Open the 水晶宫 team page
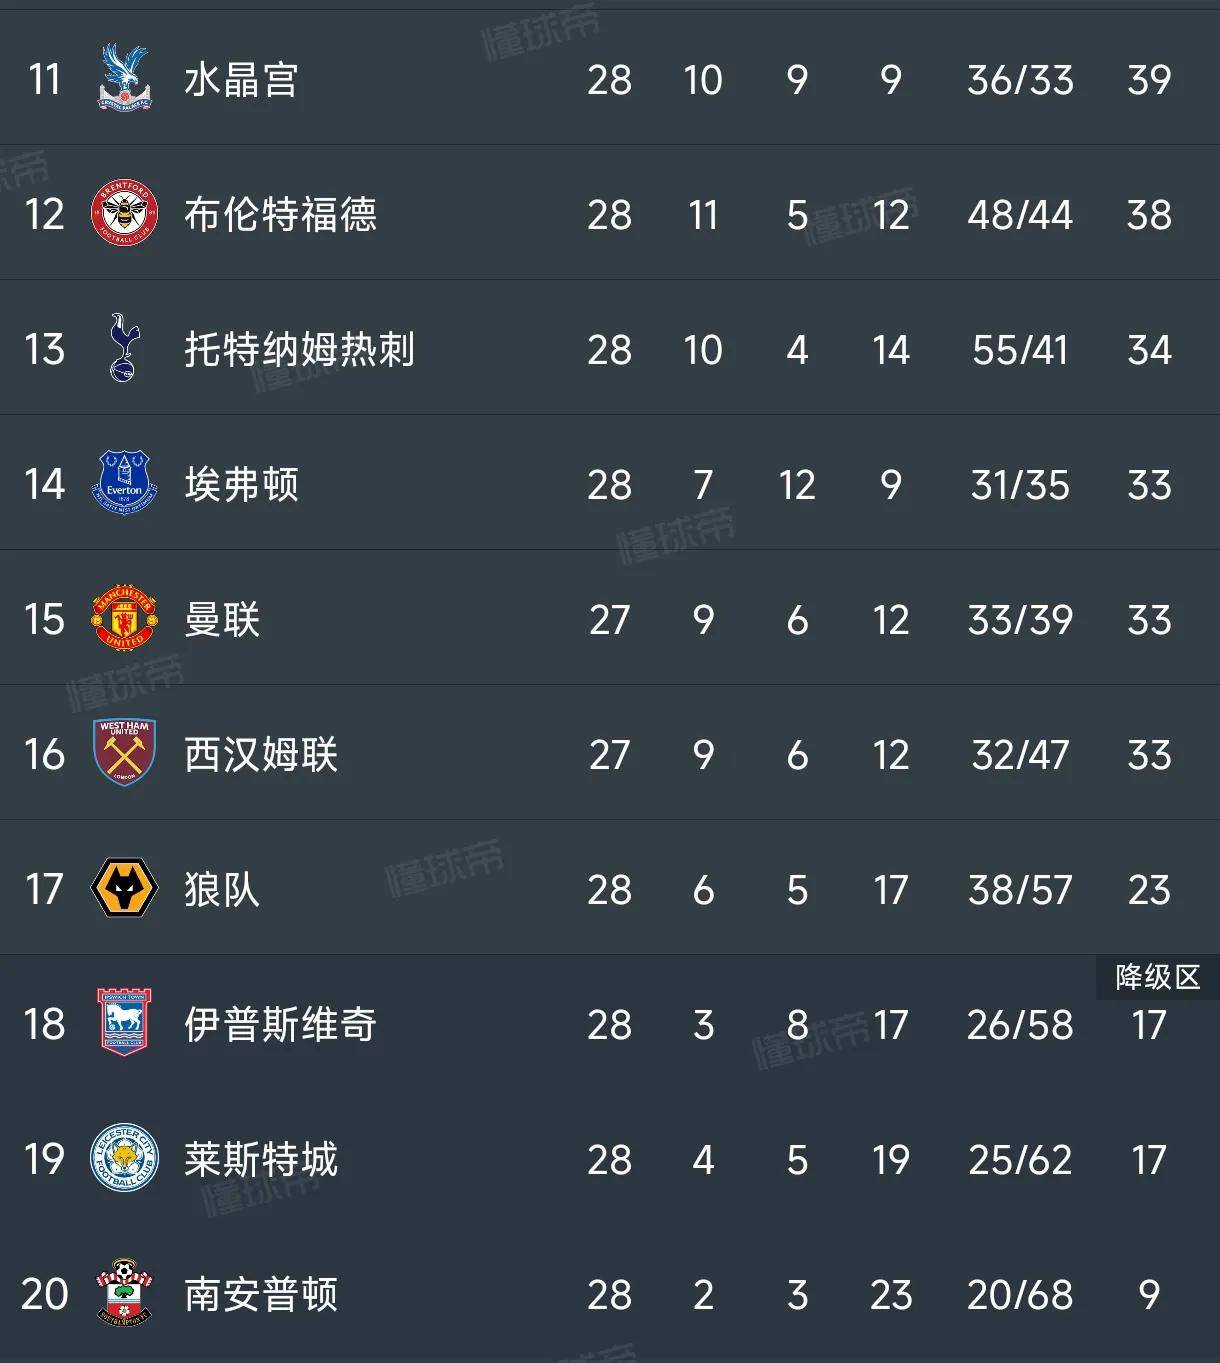Image resolution: width=1220 pixels, height=1363 pixels. tap(240, 79)
